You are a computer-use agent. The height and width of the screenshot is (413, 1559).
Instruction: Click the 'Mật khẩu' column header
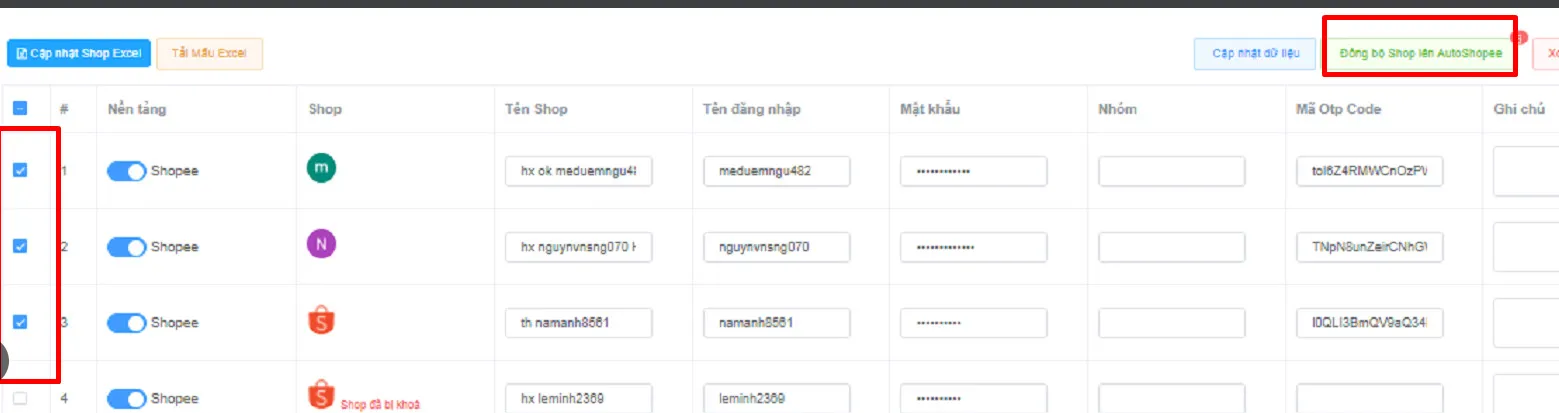click(x=930, y=109)
